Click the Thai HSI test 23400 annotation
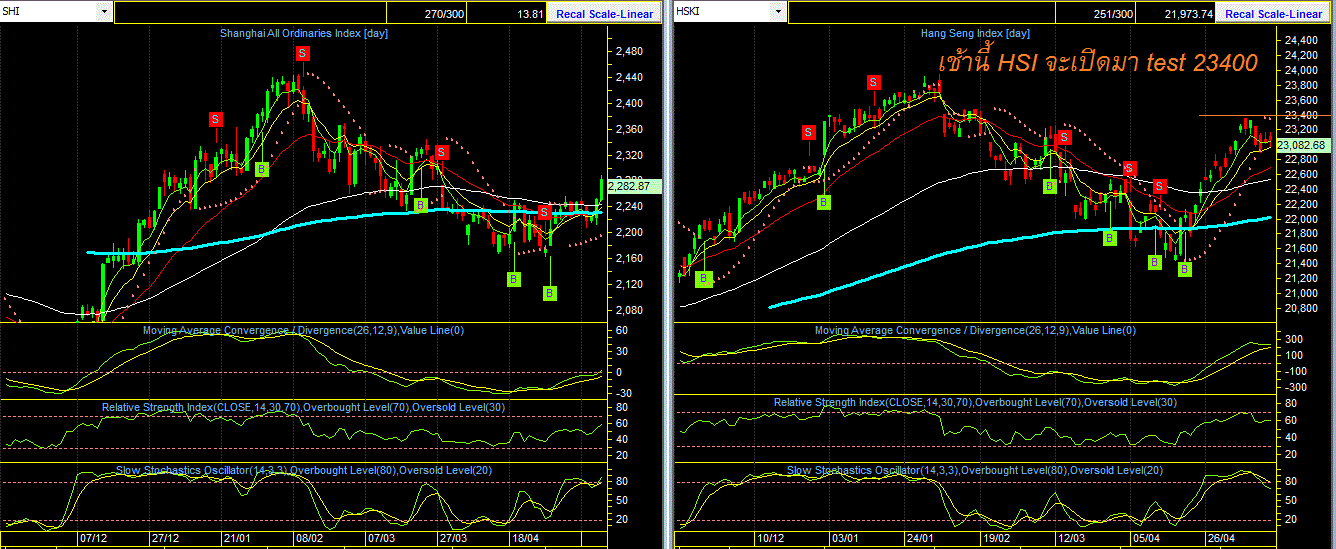Screen dimensions: 1336x549 pos(1098,62)
